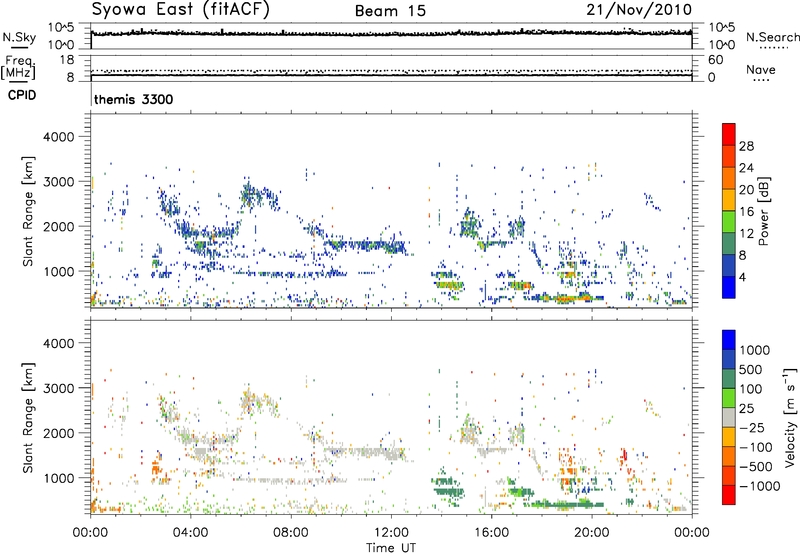Click the 'Time UT' axis title
Image resolution: width=800 pixels, height=554 pixels.
click(x=391, y=548)
